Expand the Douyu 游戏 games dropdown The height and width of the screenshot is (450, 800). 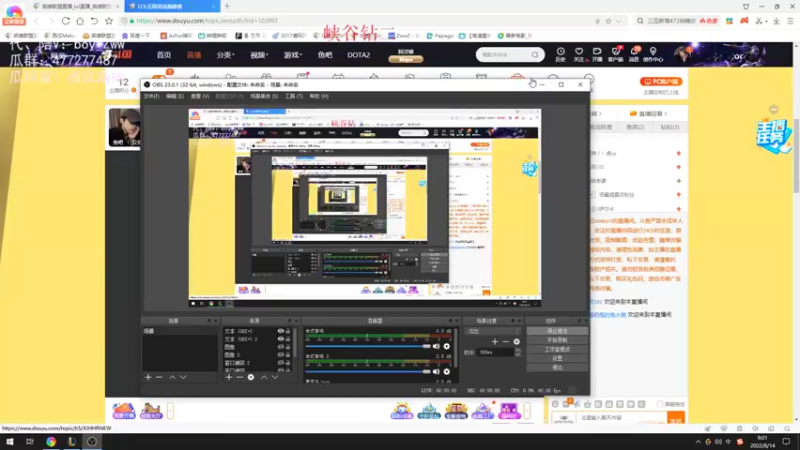coord(293,55)
